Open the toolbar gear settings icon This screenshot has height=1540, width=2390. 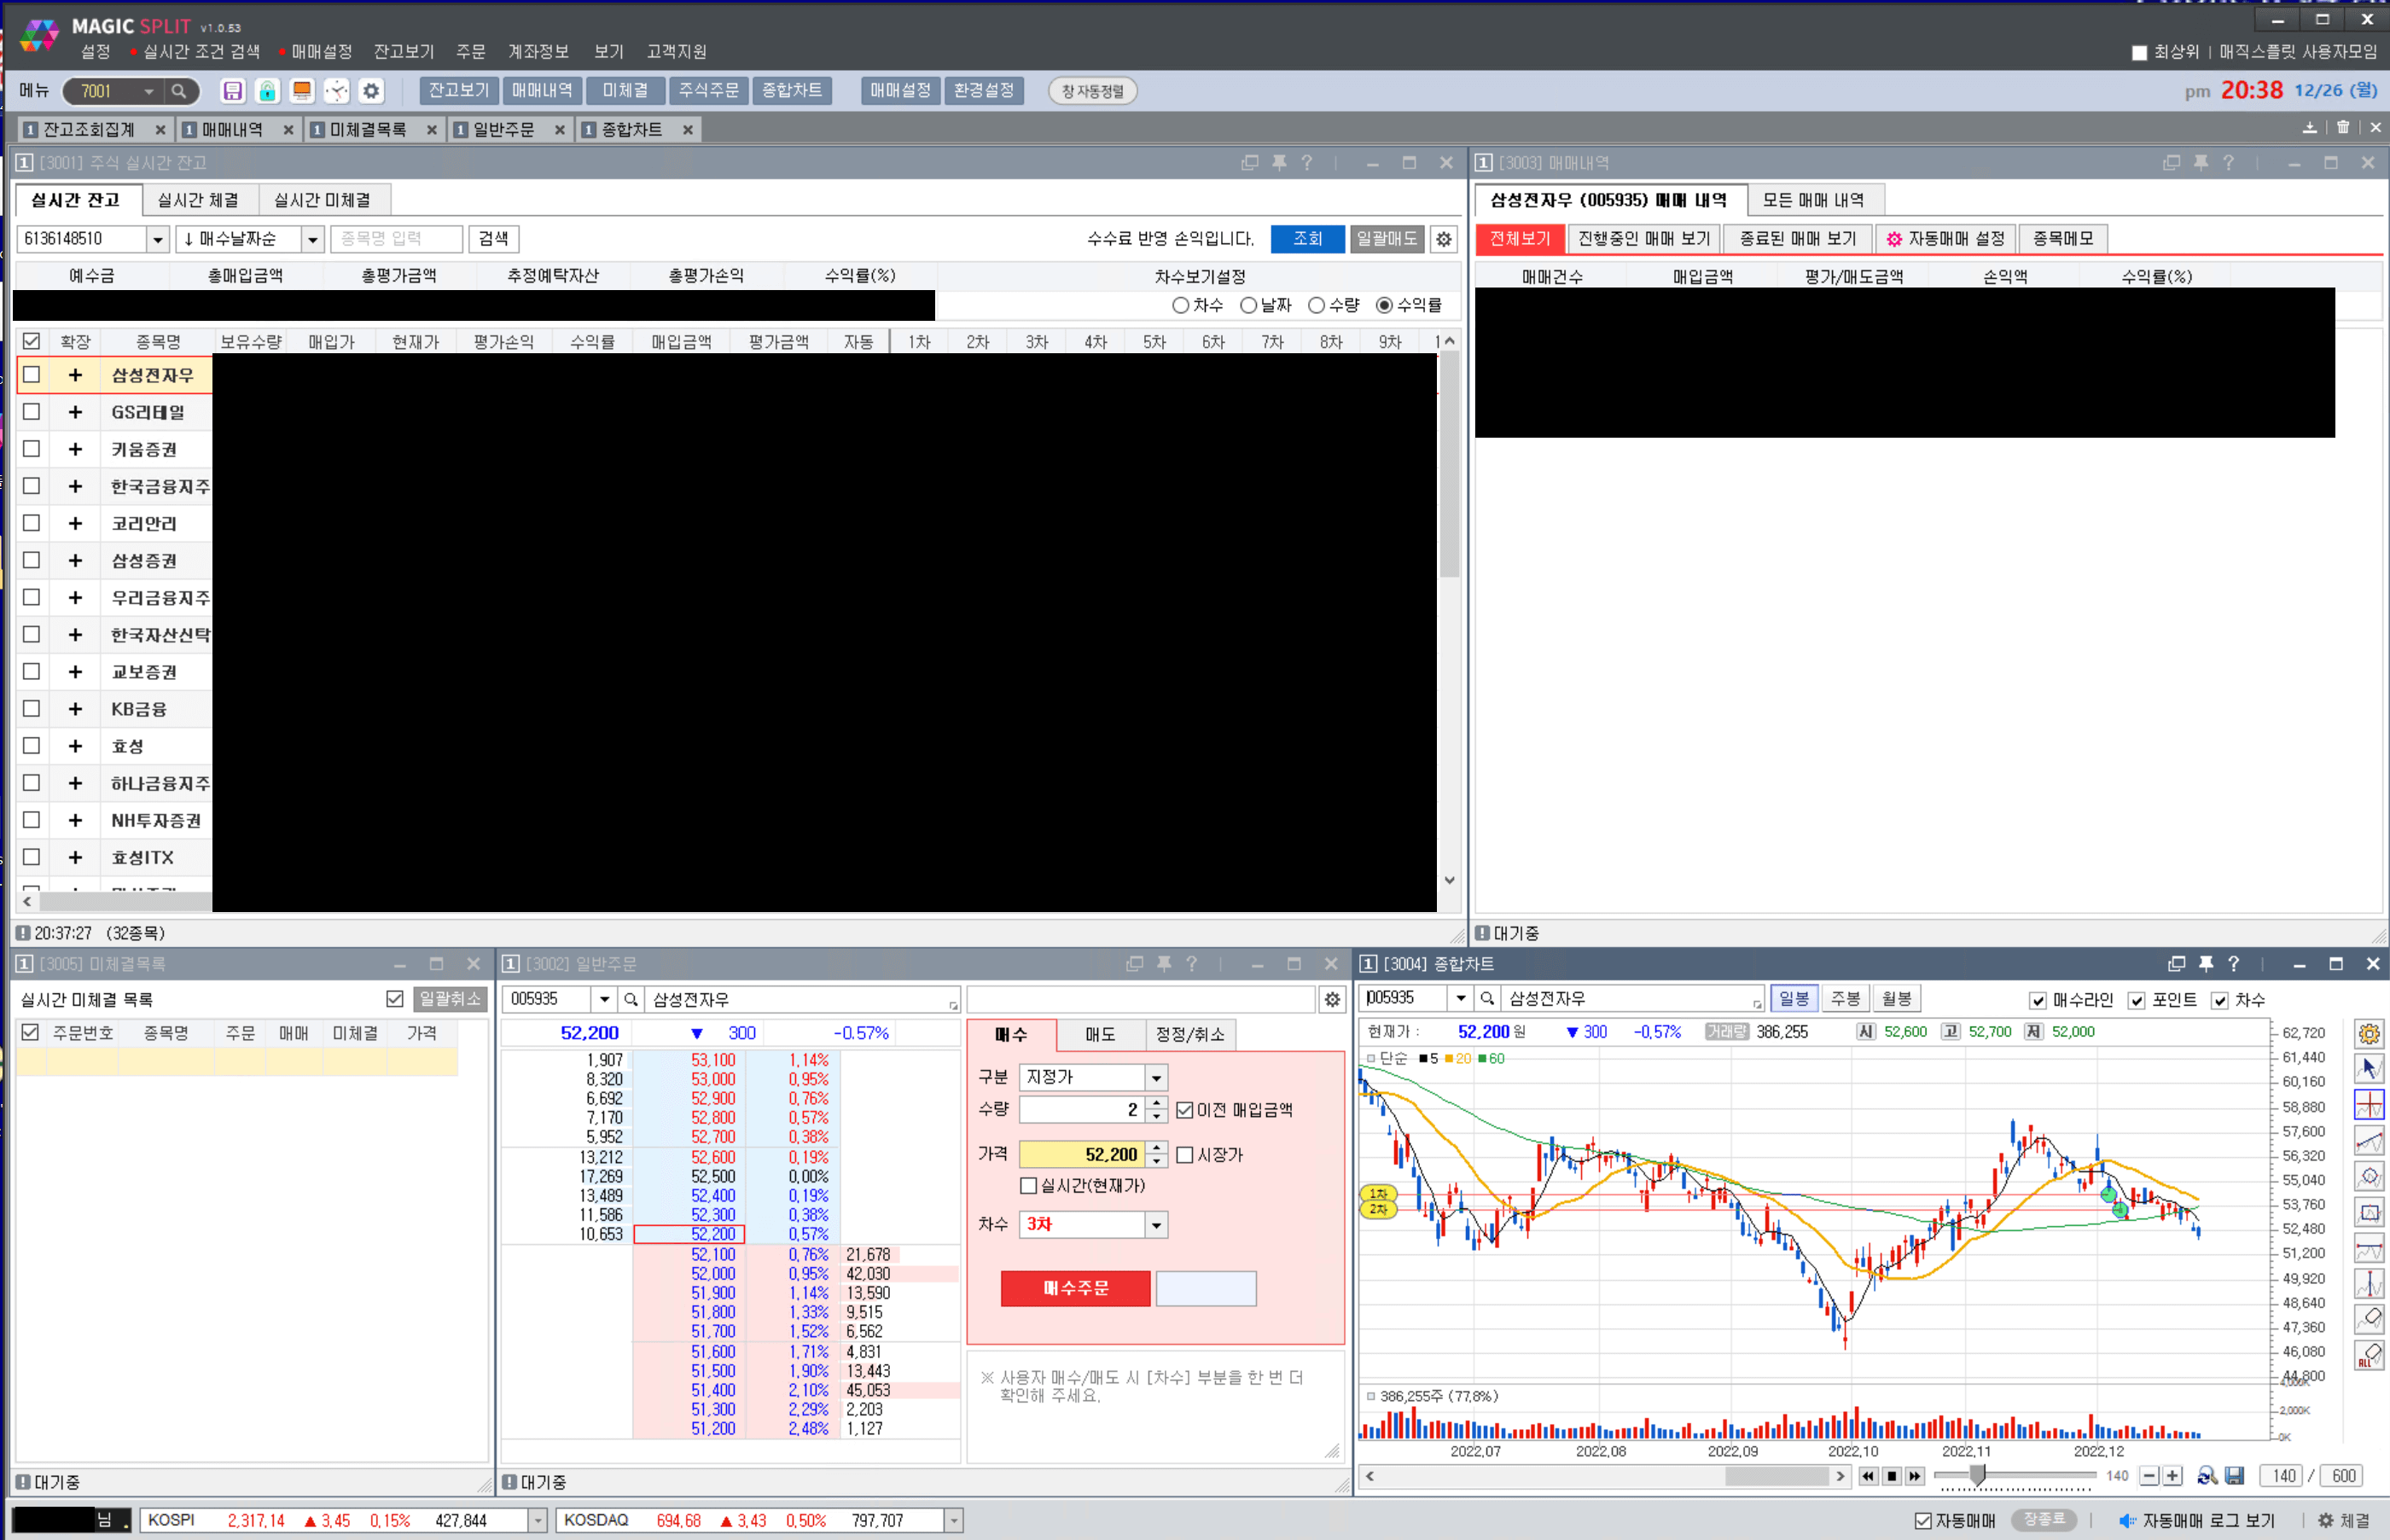[371, 91]
